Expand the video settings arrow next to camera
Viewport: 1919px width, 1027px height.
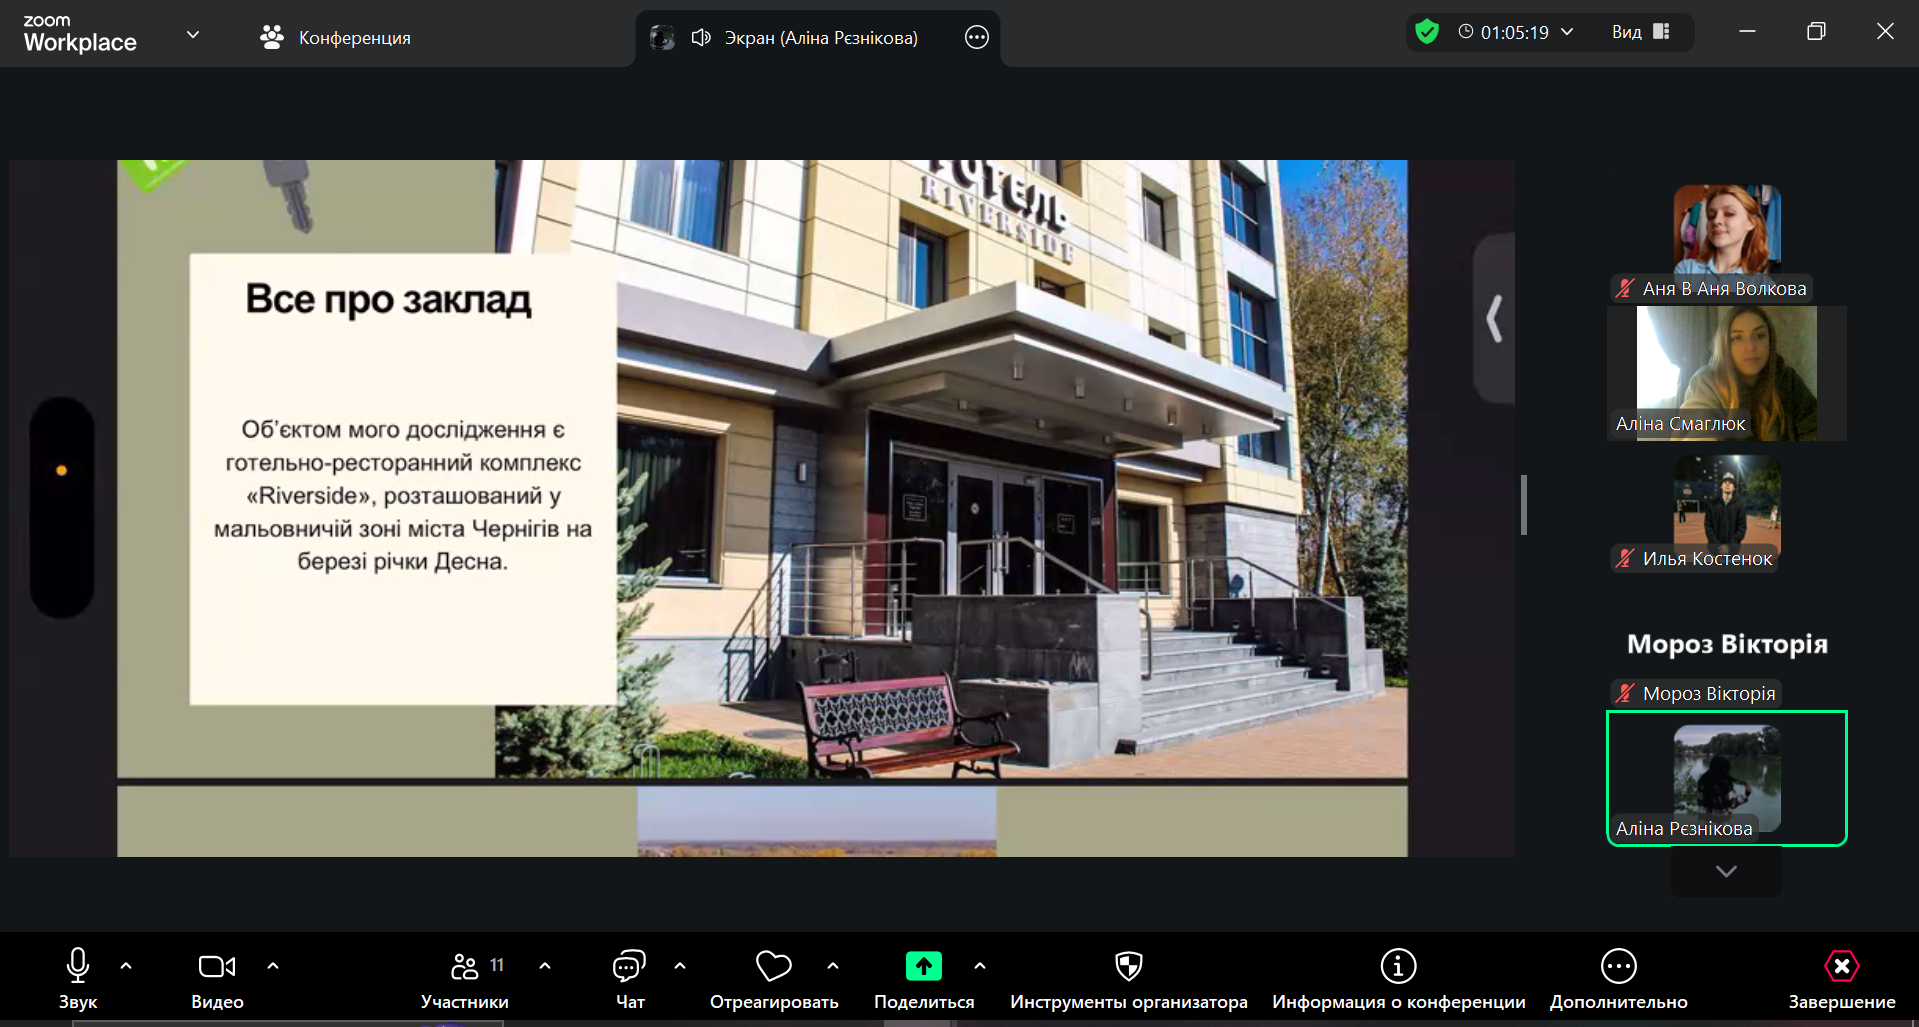[x=273, y=966]
